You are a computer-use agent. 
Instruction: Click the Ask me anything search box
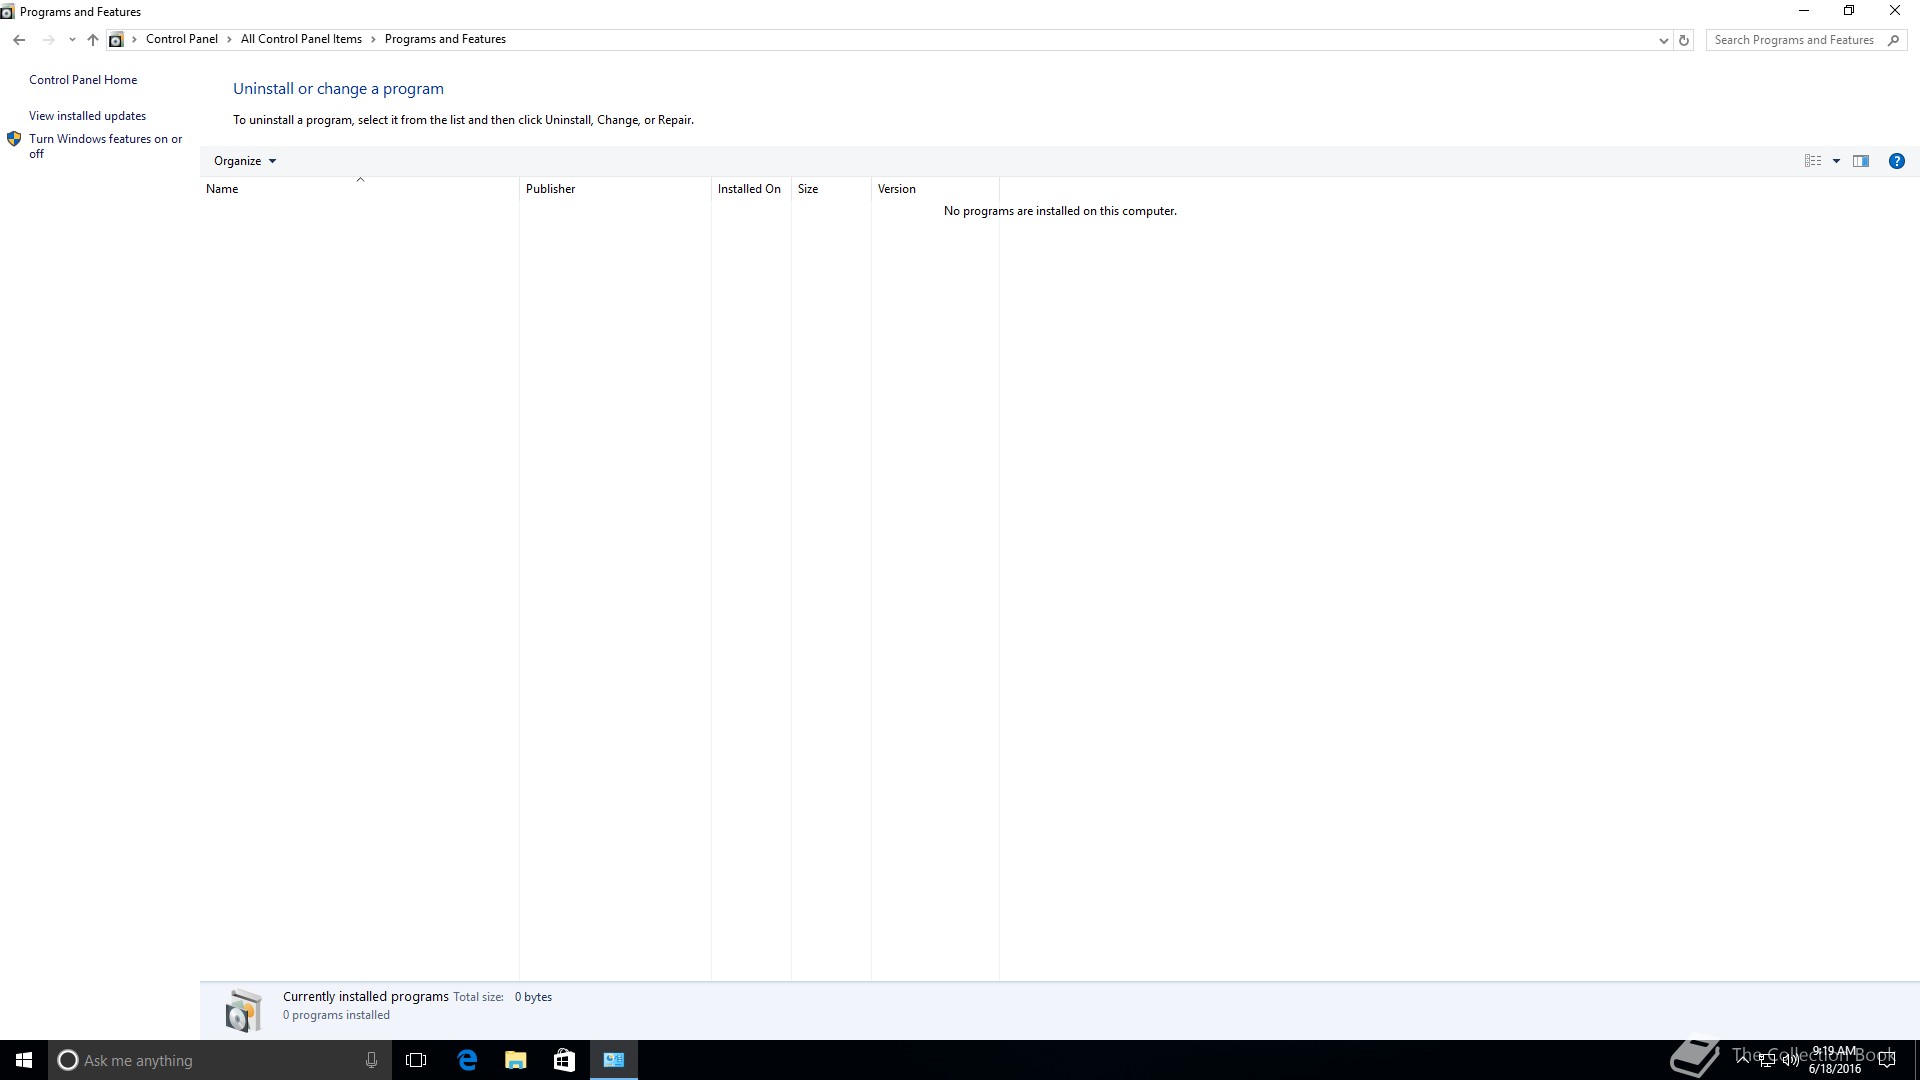point(218,1060)
